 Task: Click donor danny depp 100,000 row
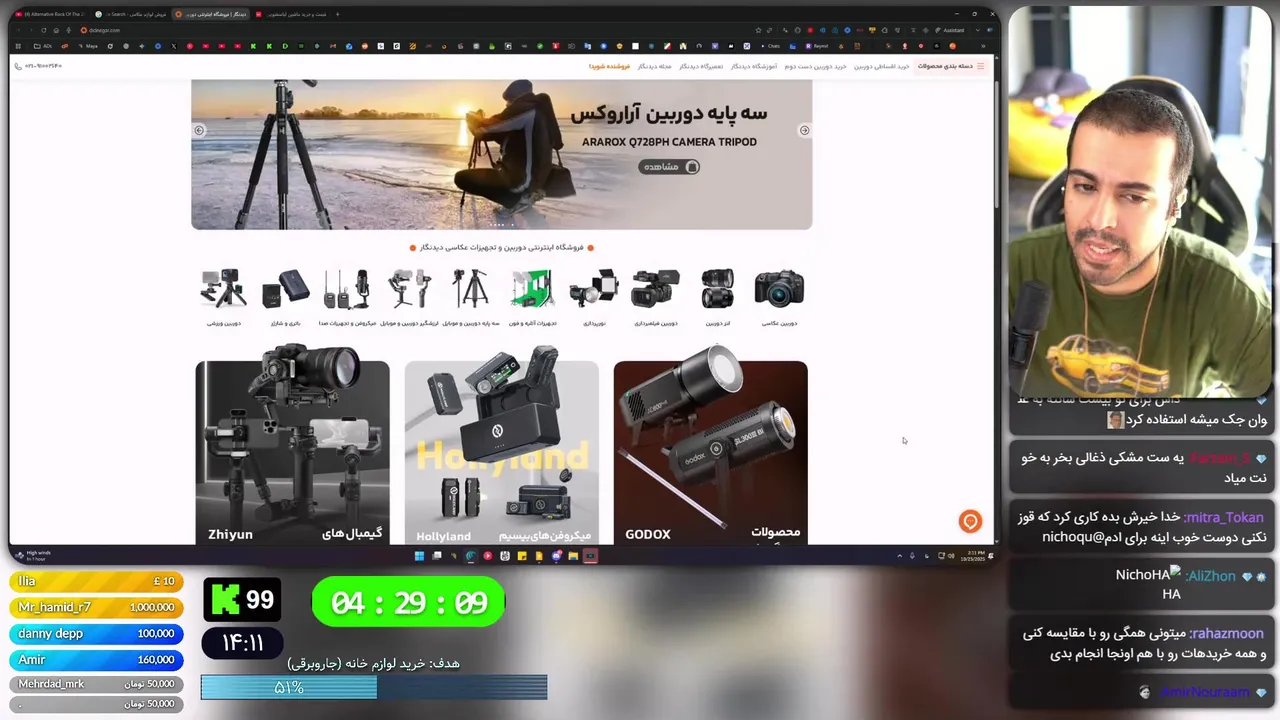96,633
